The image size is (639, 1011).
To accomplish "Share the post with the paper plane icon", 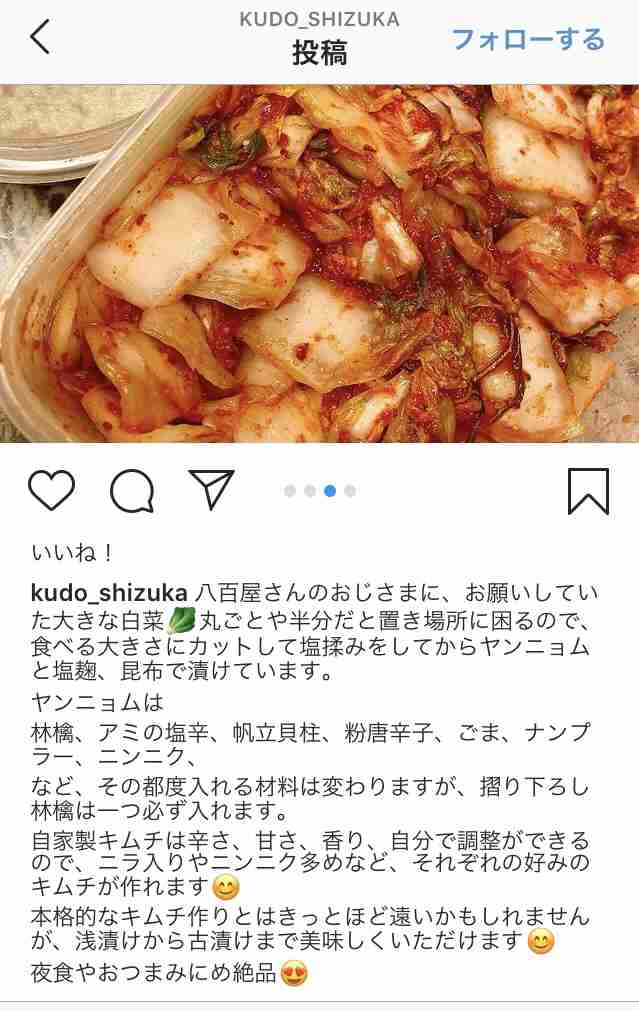I will (211, 489).
